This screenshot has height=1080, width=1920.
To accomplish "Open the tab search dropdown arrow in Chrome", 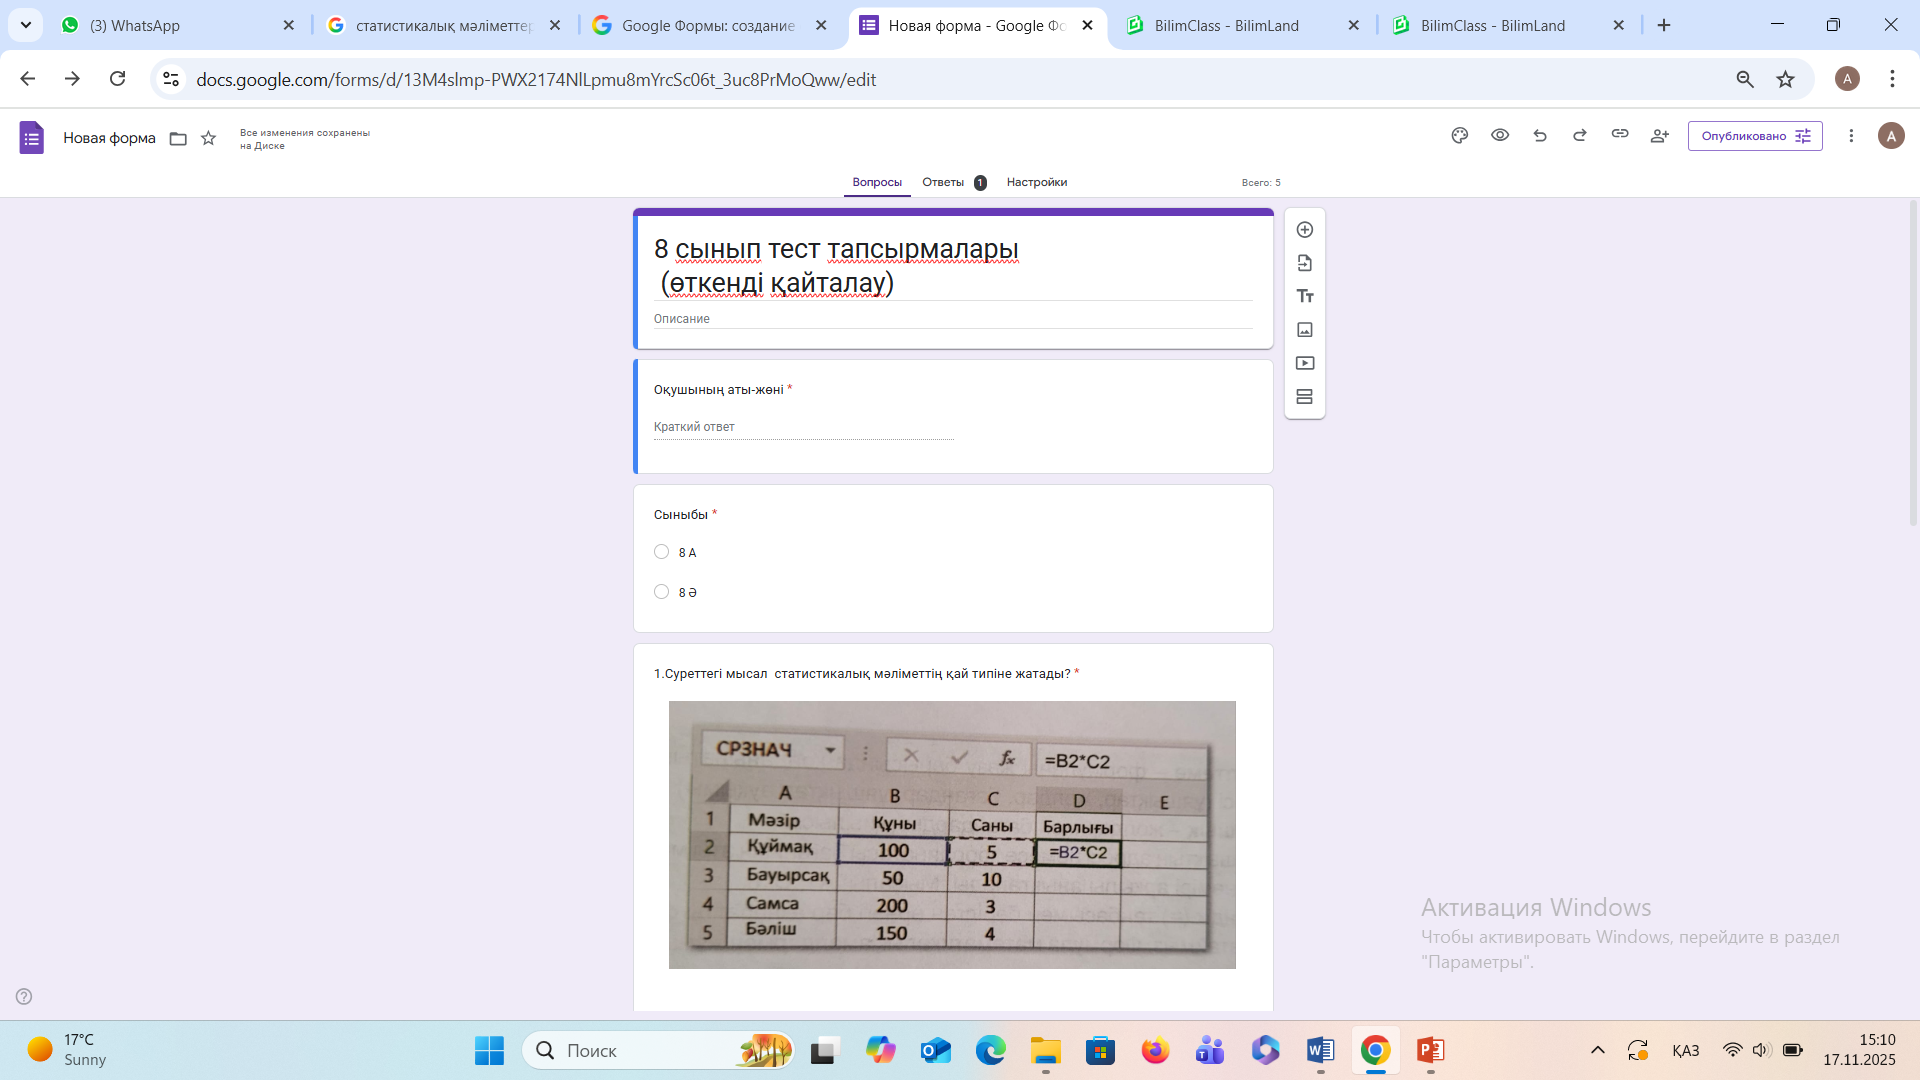I will [26, 25].
